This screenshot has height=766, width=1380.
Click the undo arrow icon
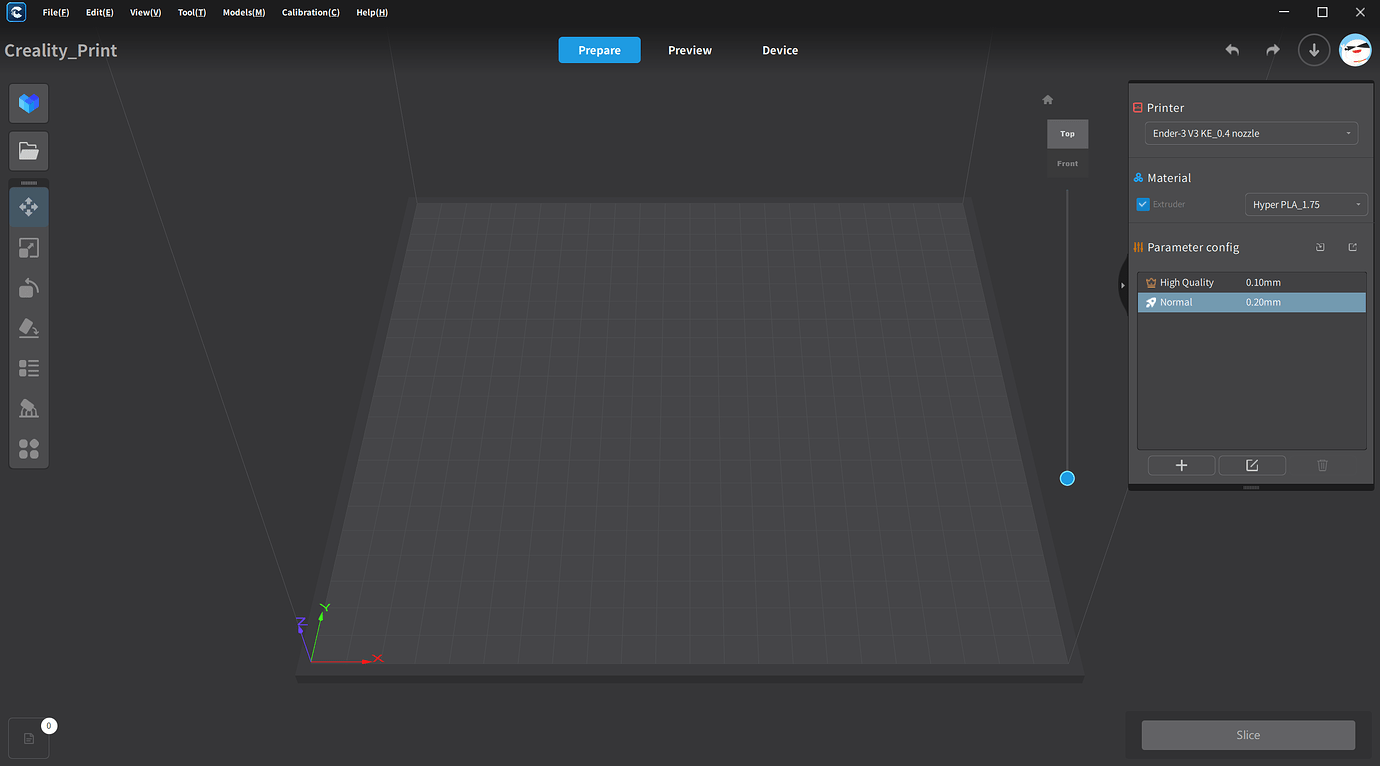[1232, 49]
